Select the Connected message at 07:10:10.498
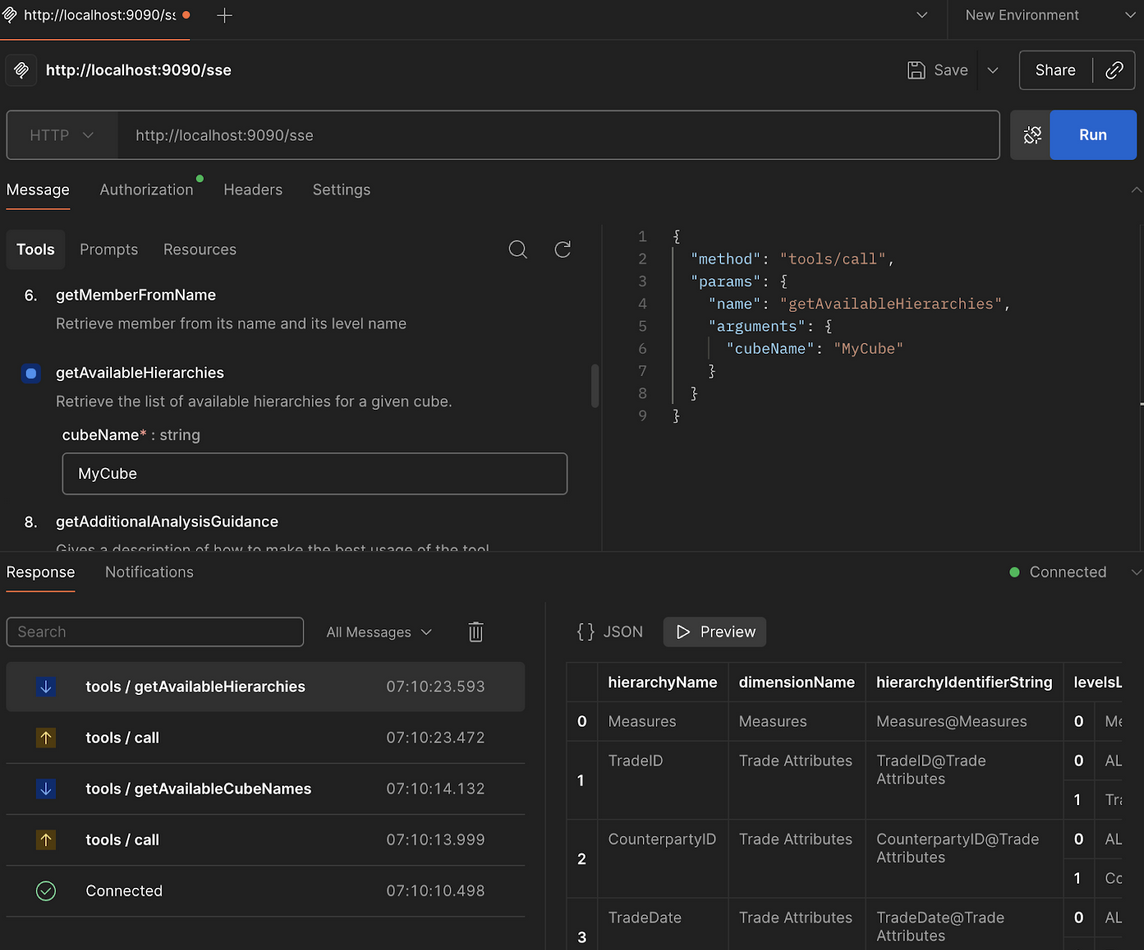1144x950 pixels. pos(266,891)
